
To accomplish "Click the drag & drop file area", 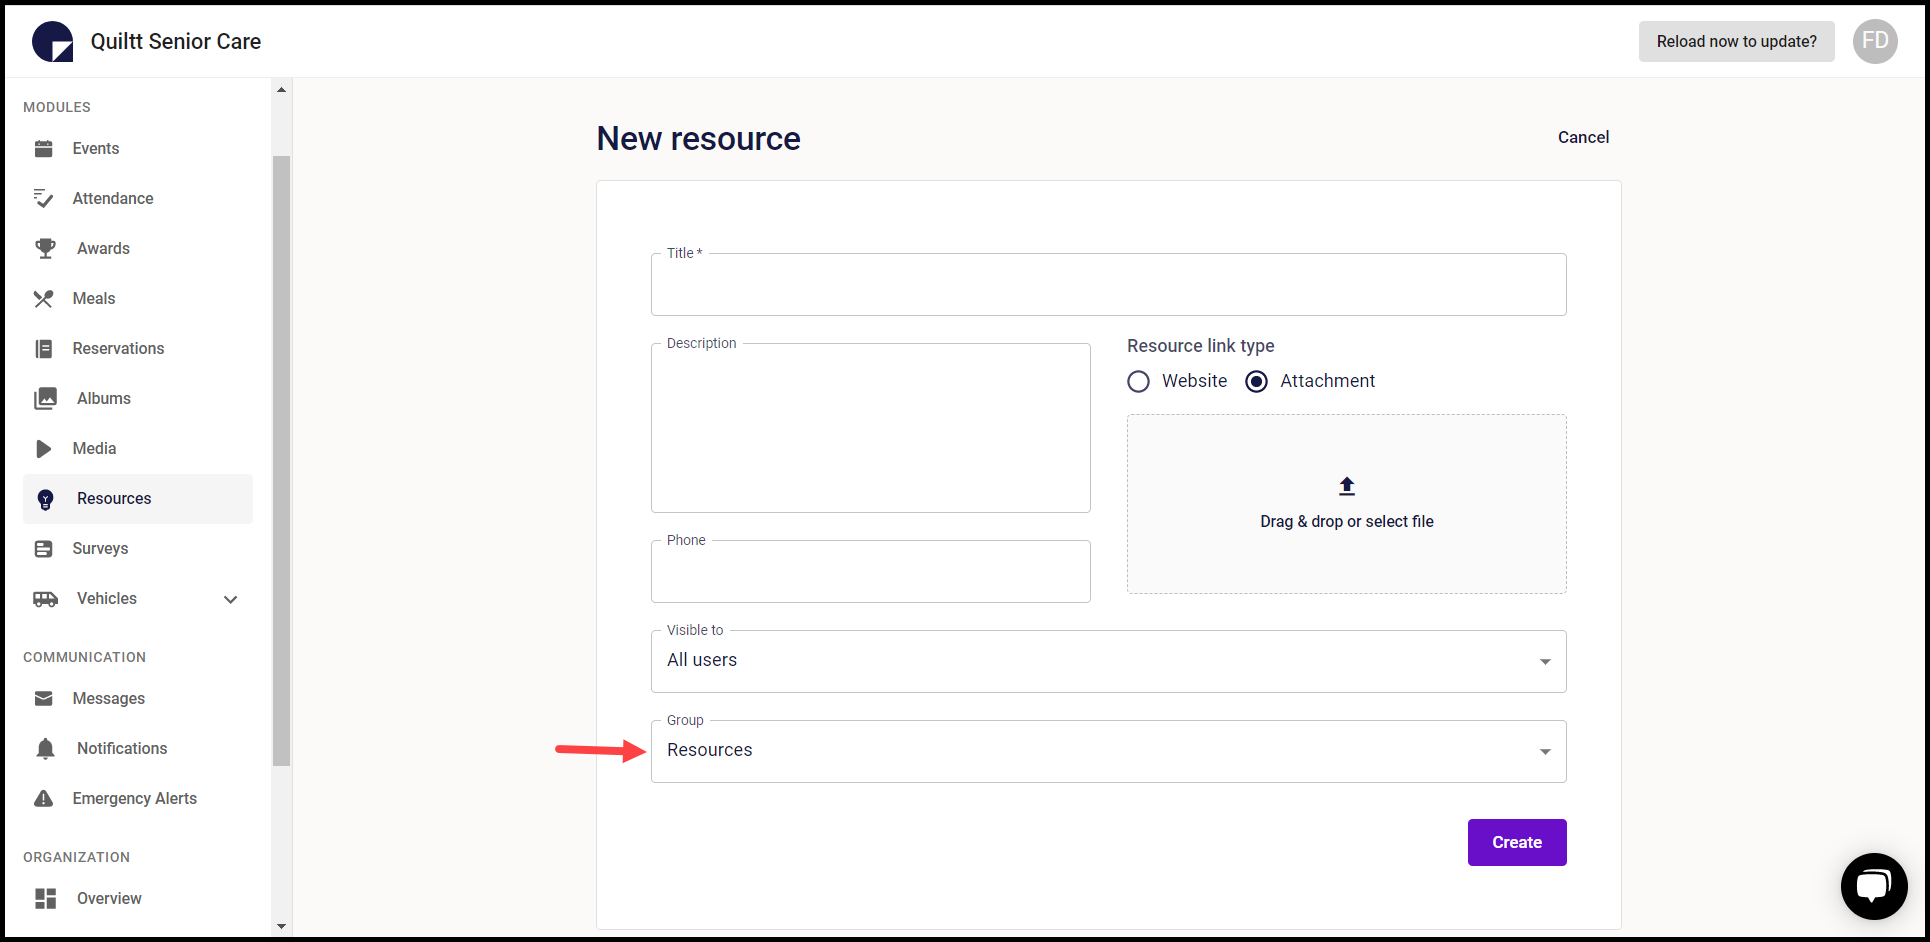I will point(1347,504).
